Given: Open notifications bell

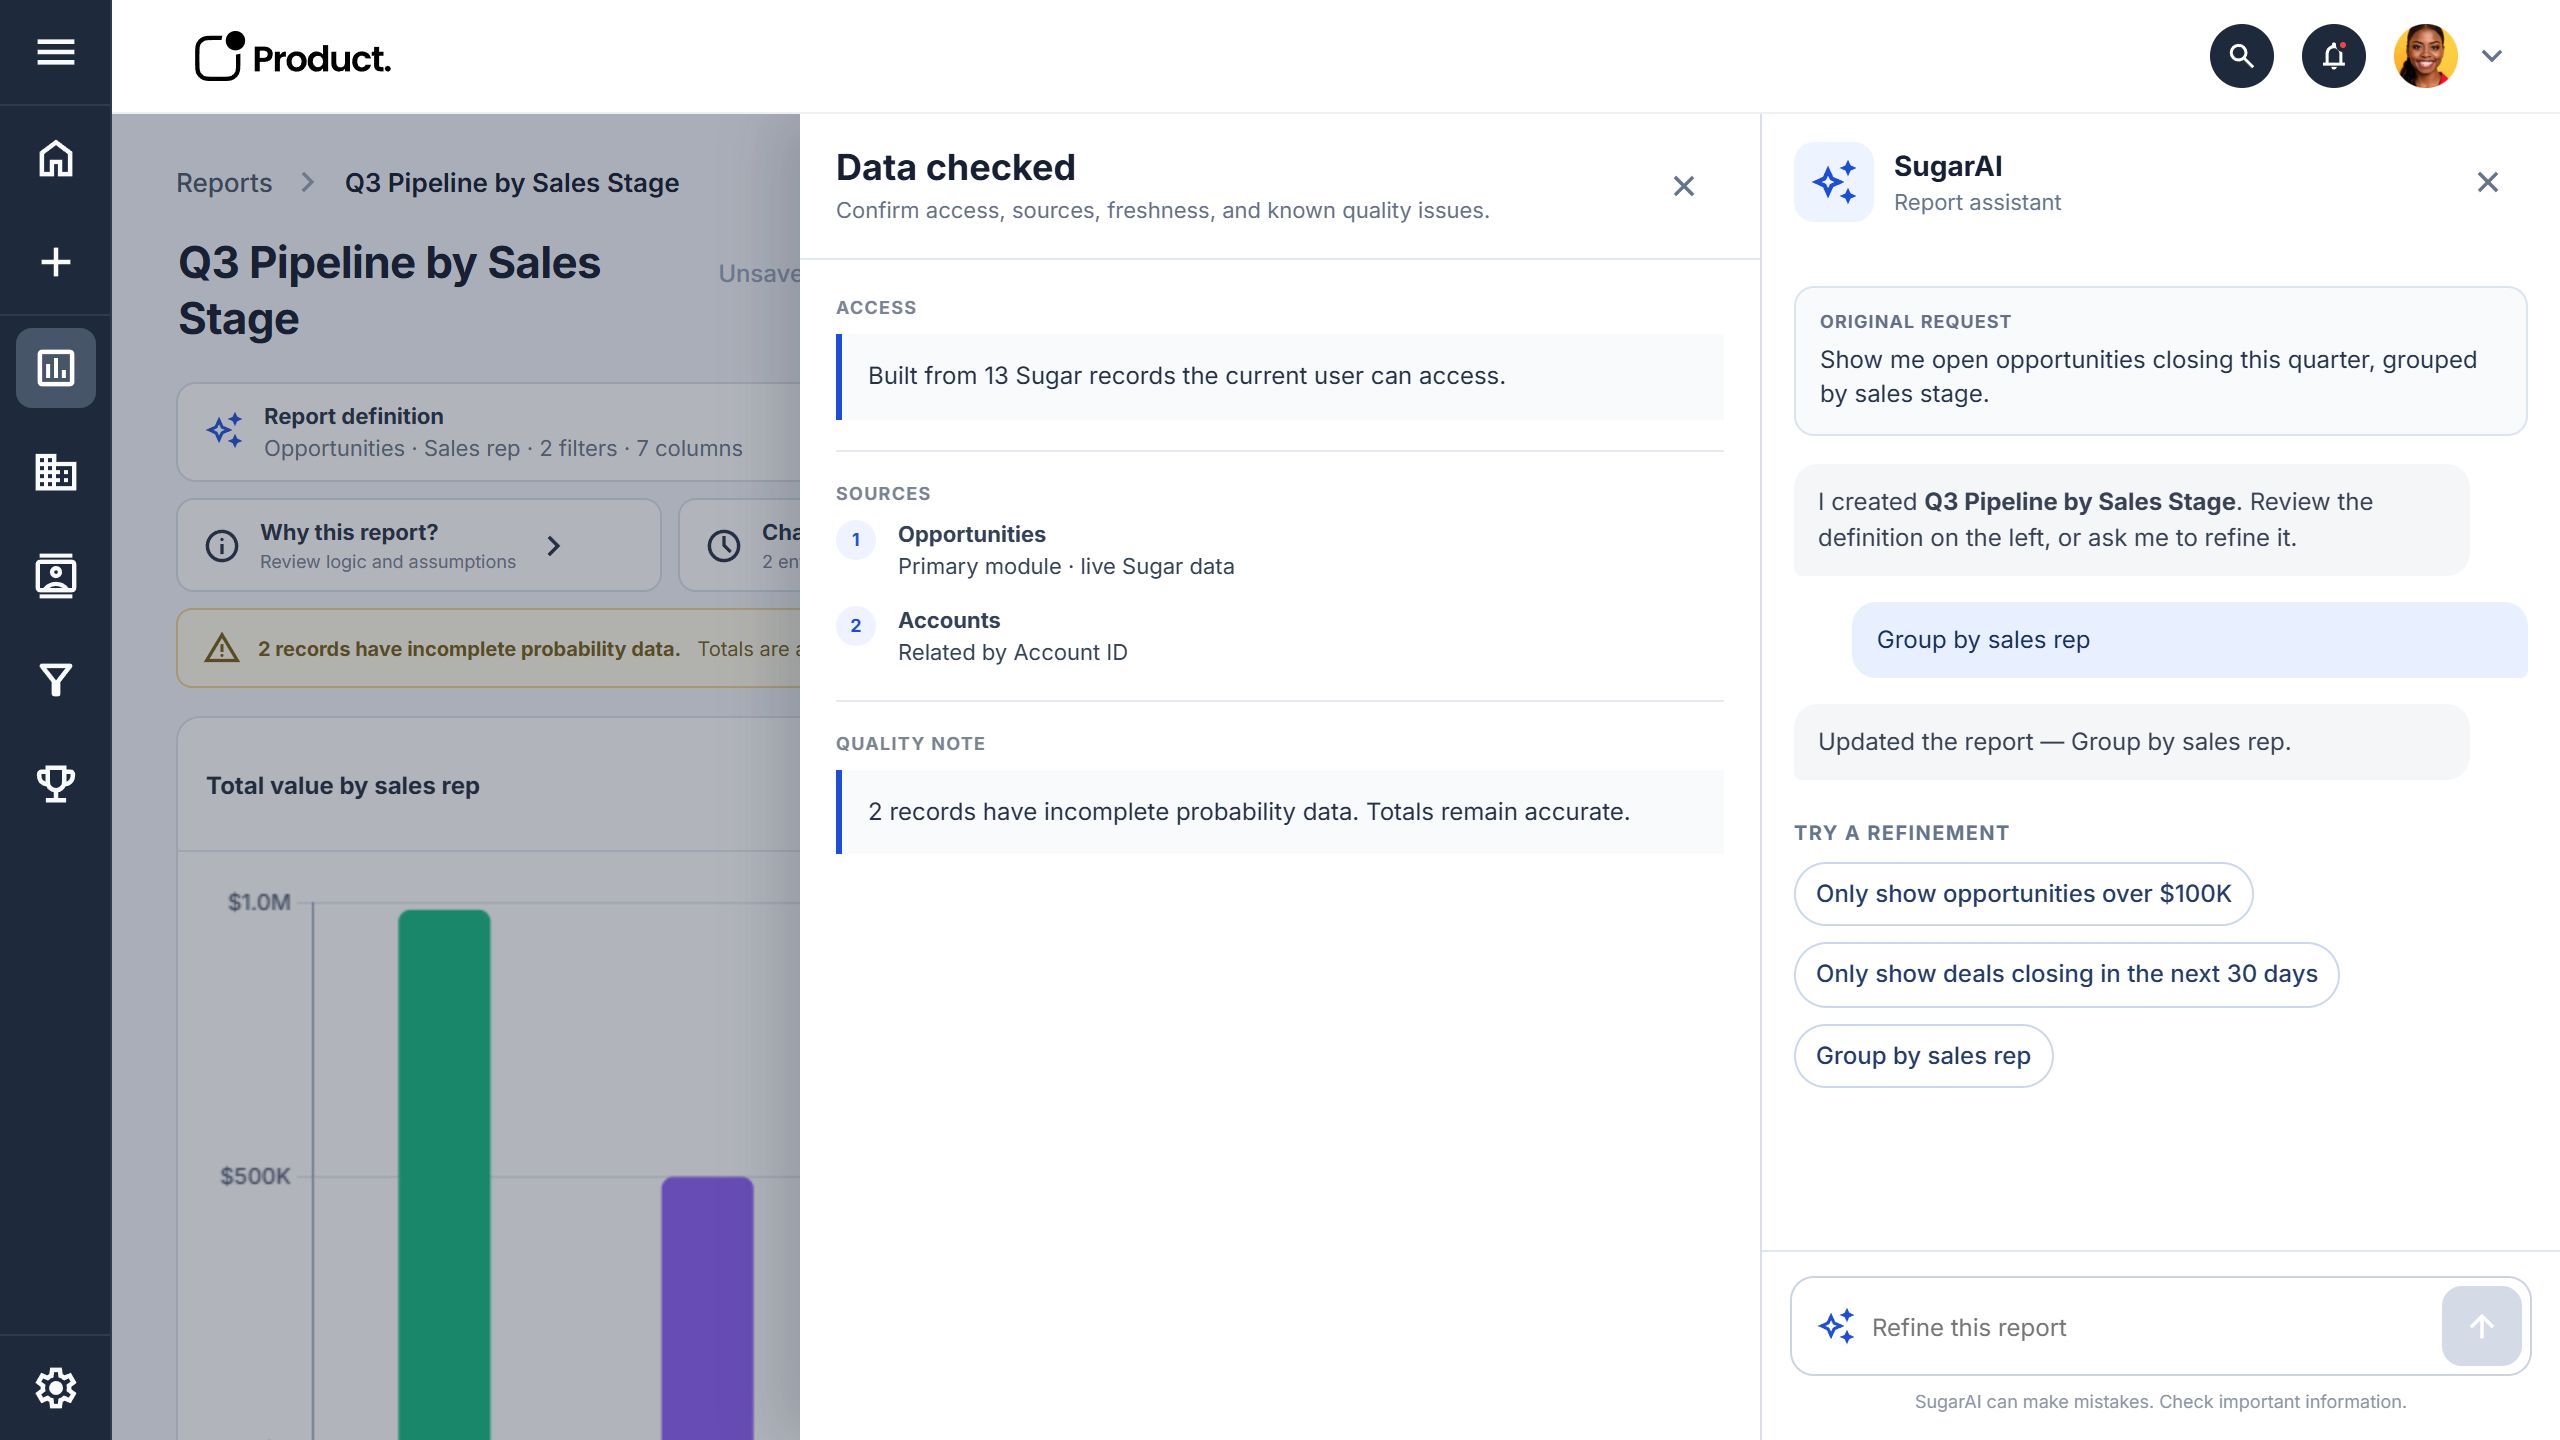Looking at the screenshot, I should pos(2333,56).
